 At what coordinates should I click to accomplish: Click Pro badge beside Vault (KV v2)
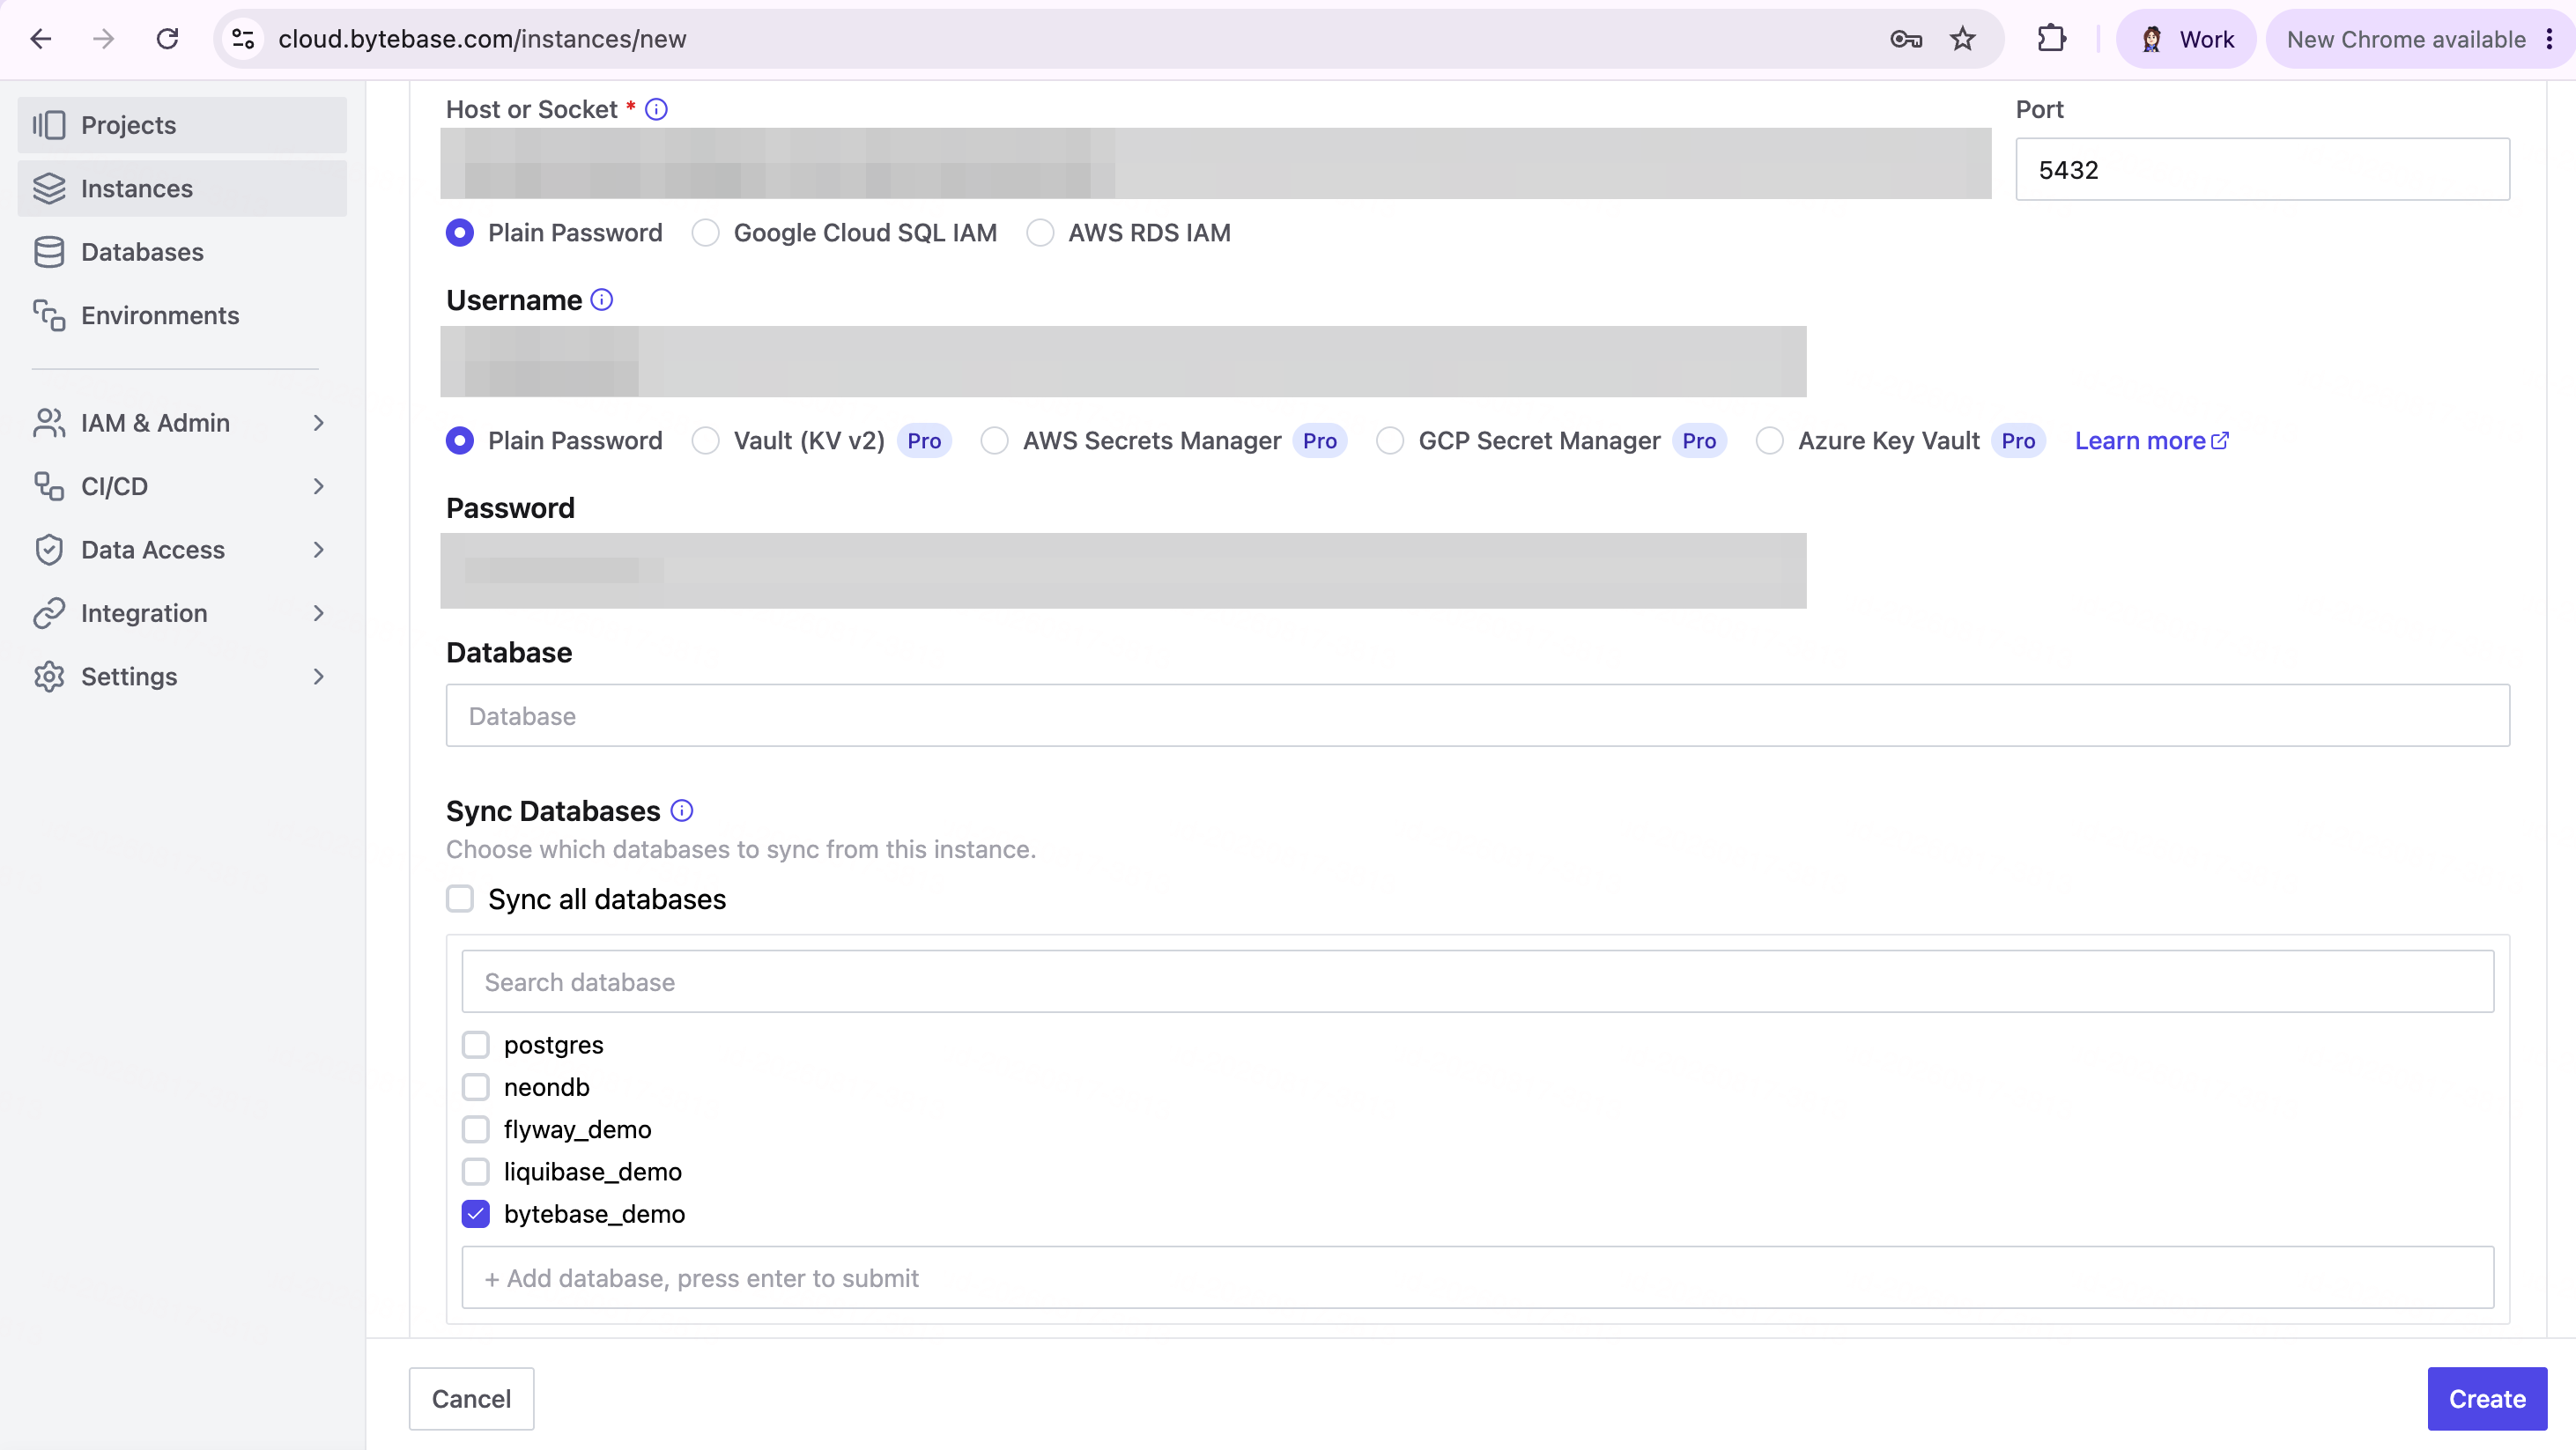point(924,441)
